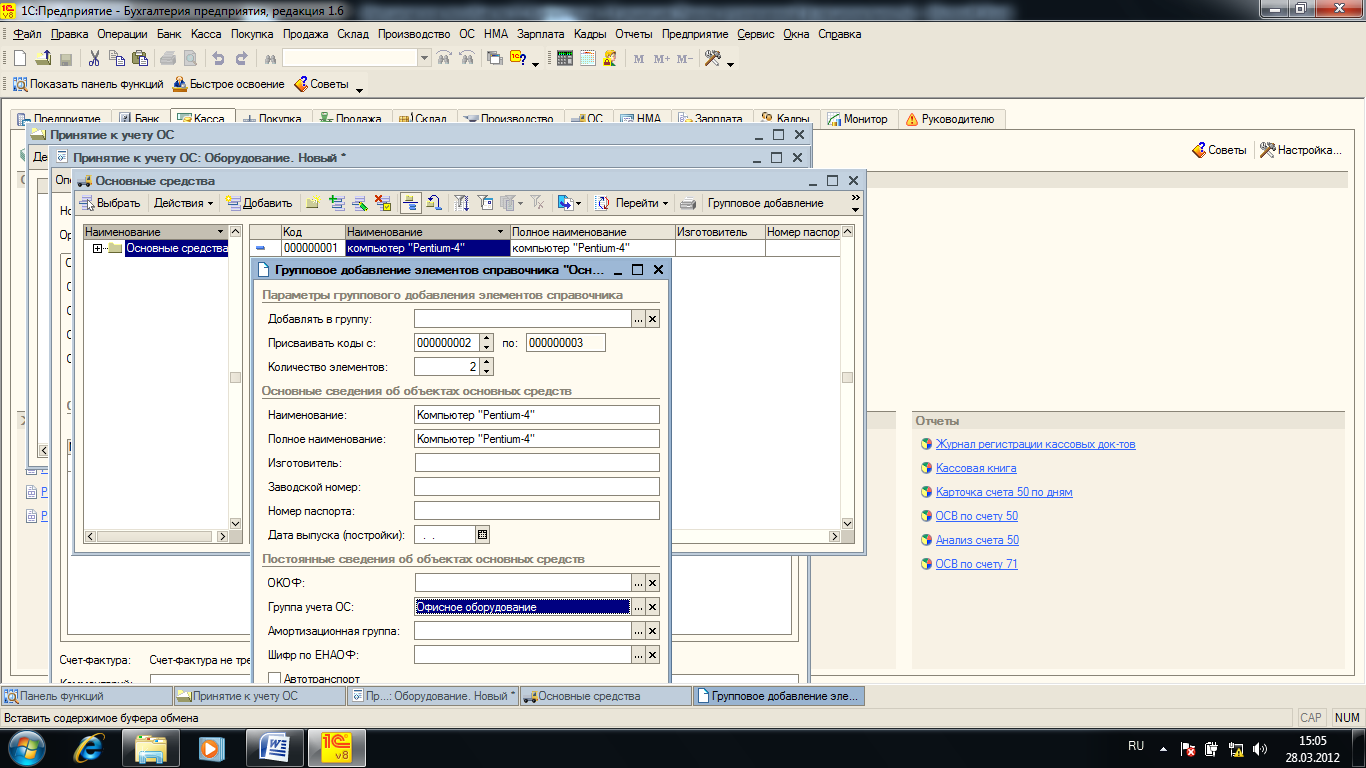Click the Add by copying icon in Основные средства

click(x=338, y=203)
